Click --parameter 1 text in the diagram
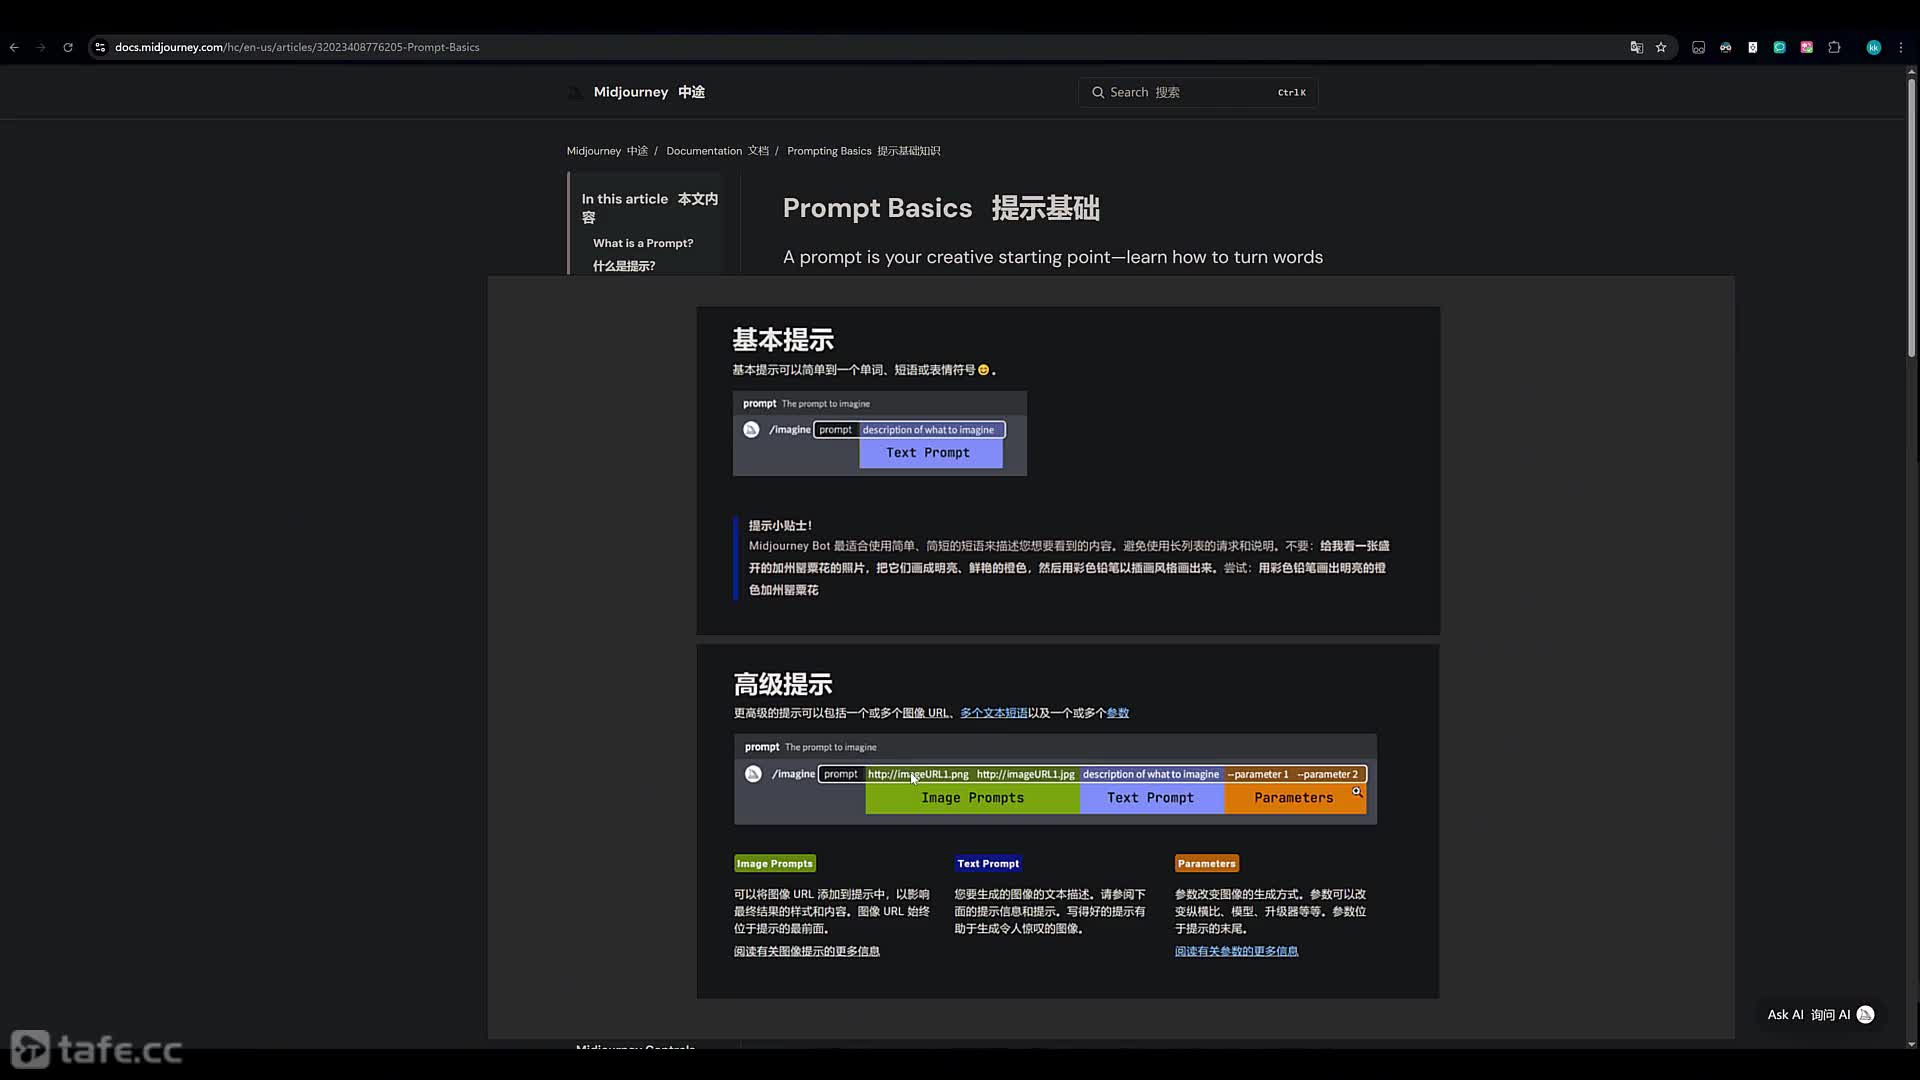The width and height of the screenshot is (1920, 1080). pos(1258,774)
